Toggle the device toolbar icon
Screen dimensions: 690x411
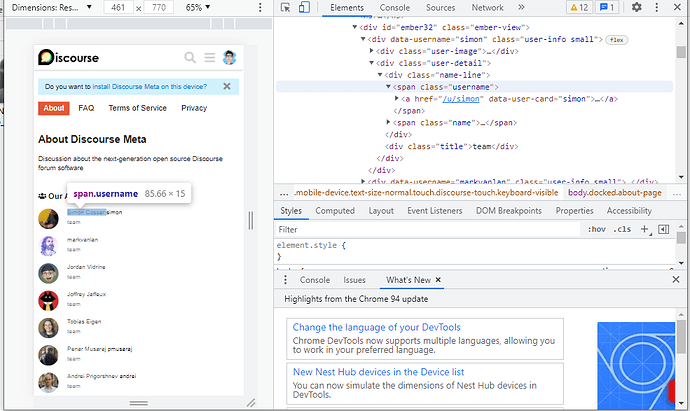point(304,7)
